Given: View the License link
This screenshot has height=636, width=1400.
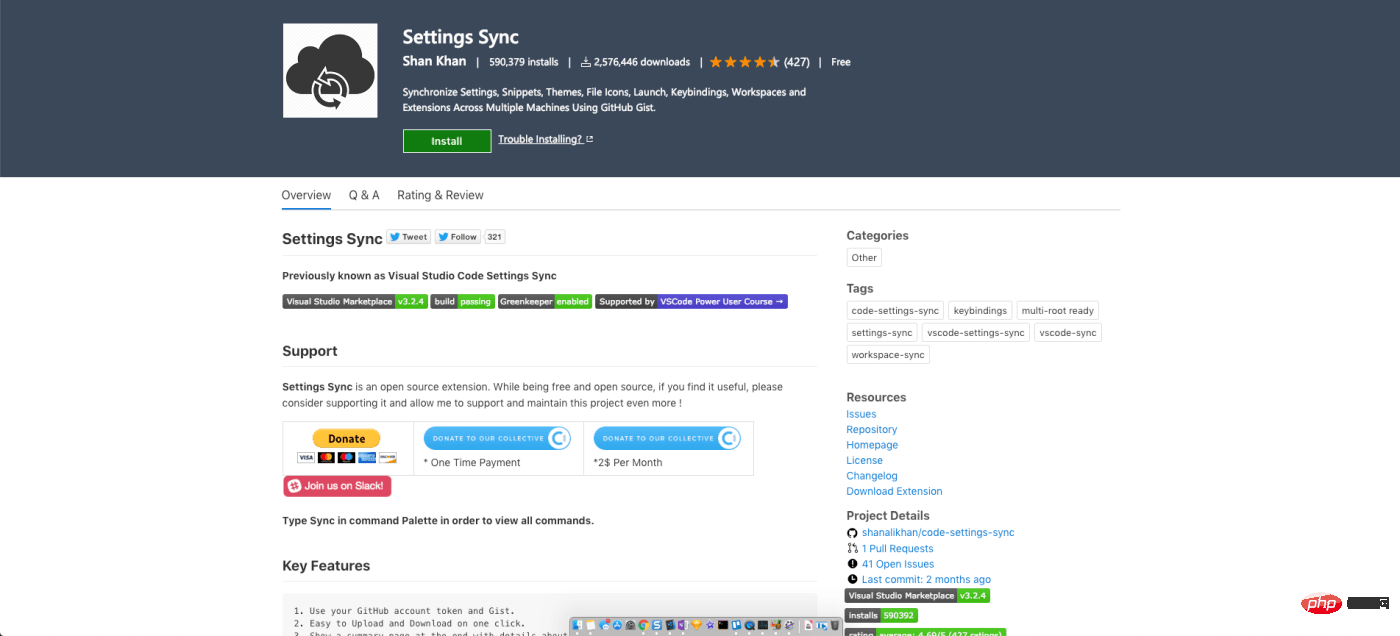Looking at the screenshot, I should pyautogui.click(x=865, y=461).
